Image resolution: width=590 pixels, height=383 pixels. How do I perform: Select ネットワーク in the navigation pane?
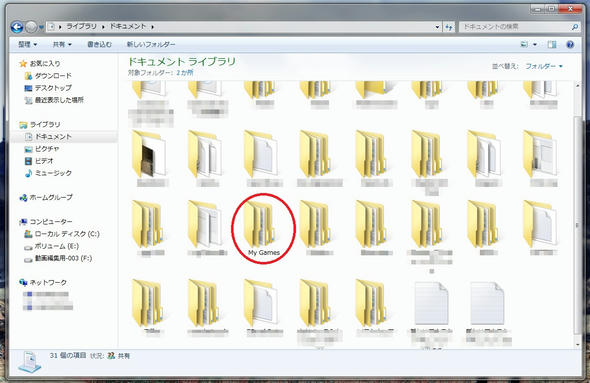48,283
